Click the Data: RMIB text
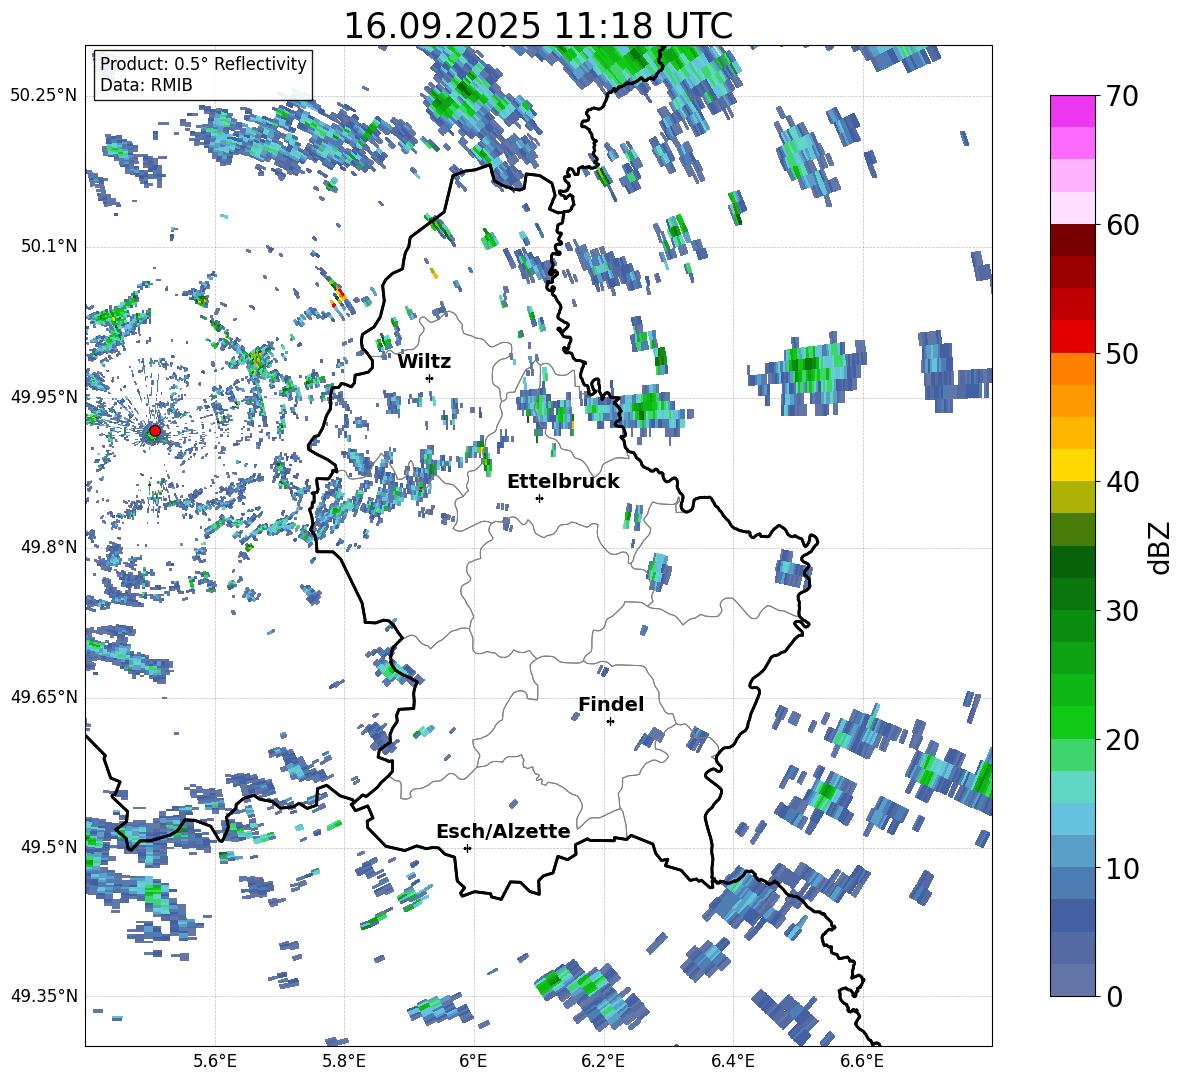Image resolution: width=1184 pixels, height=1081 pixels. coord(146,85)
